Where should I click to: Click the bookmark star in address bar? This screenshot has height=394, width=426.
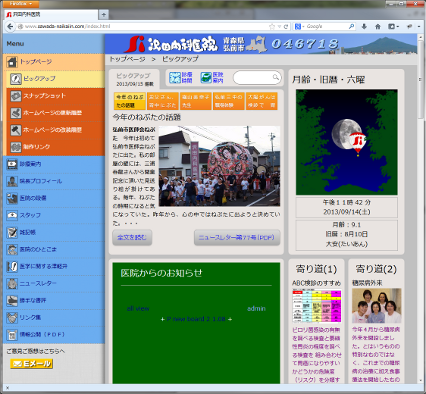(272, 26)
